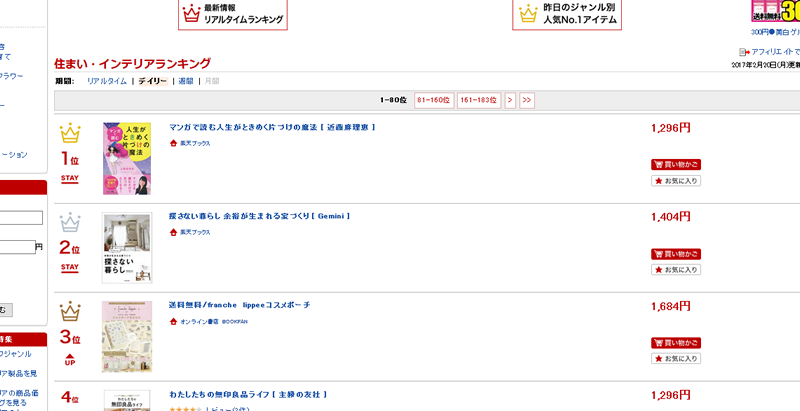This screenshot has height=411, width=800.
Task: Go to ranks 161-183位 page
Action: (479, 100)
